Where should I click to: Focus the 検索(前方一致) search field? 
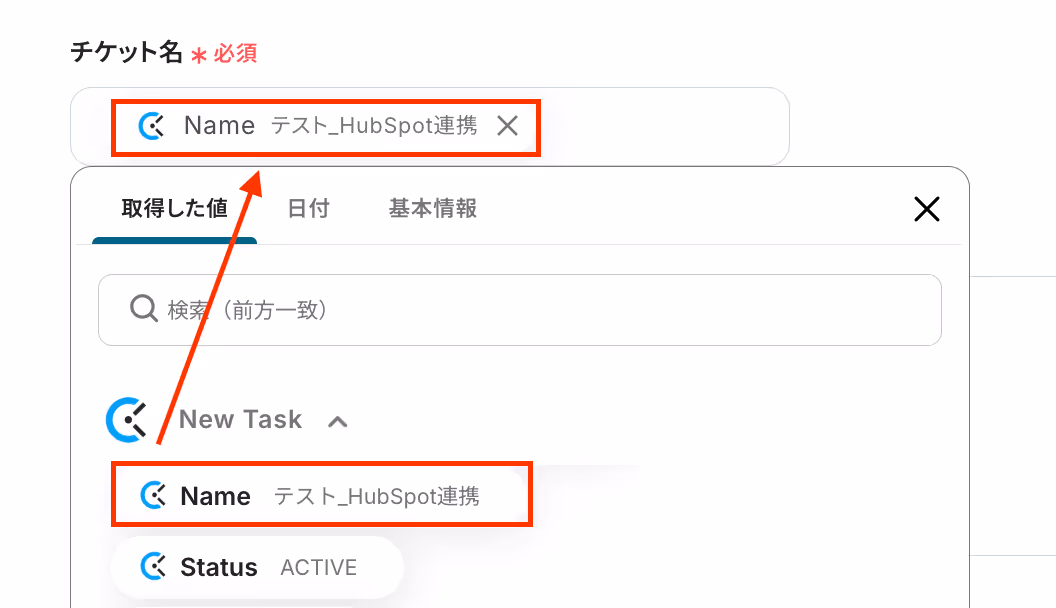519,310
